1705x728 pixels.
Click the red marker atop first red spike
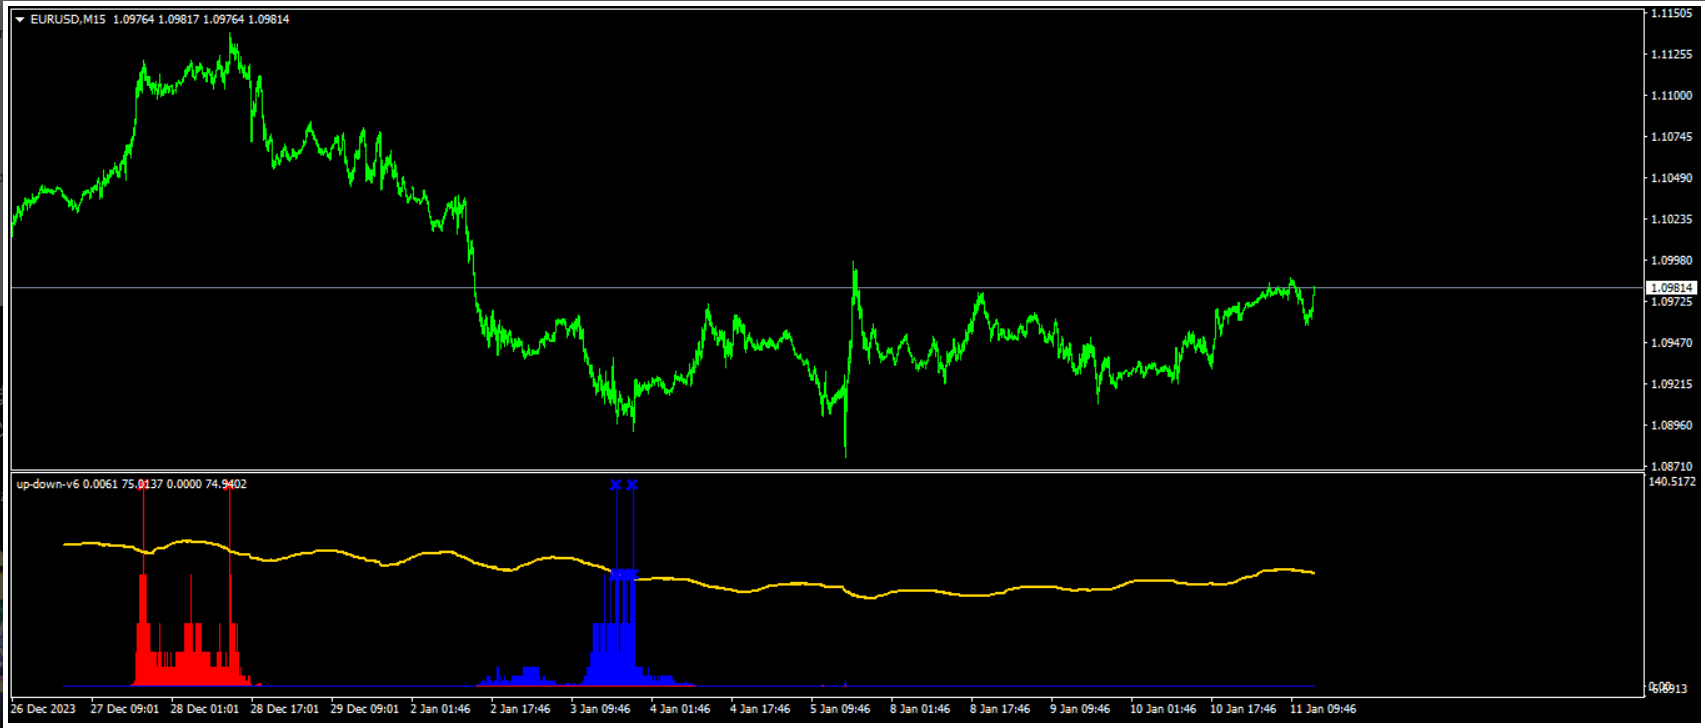point(143,485)
